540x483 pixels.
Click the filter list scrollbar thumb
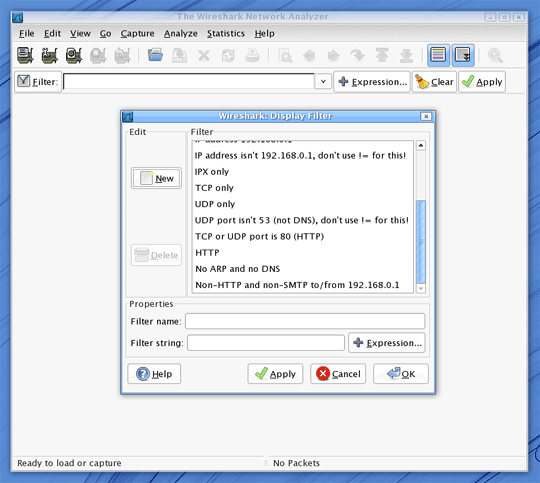pyautogui.click(x=421, y=242)
